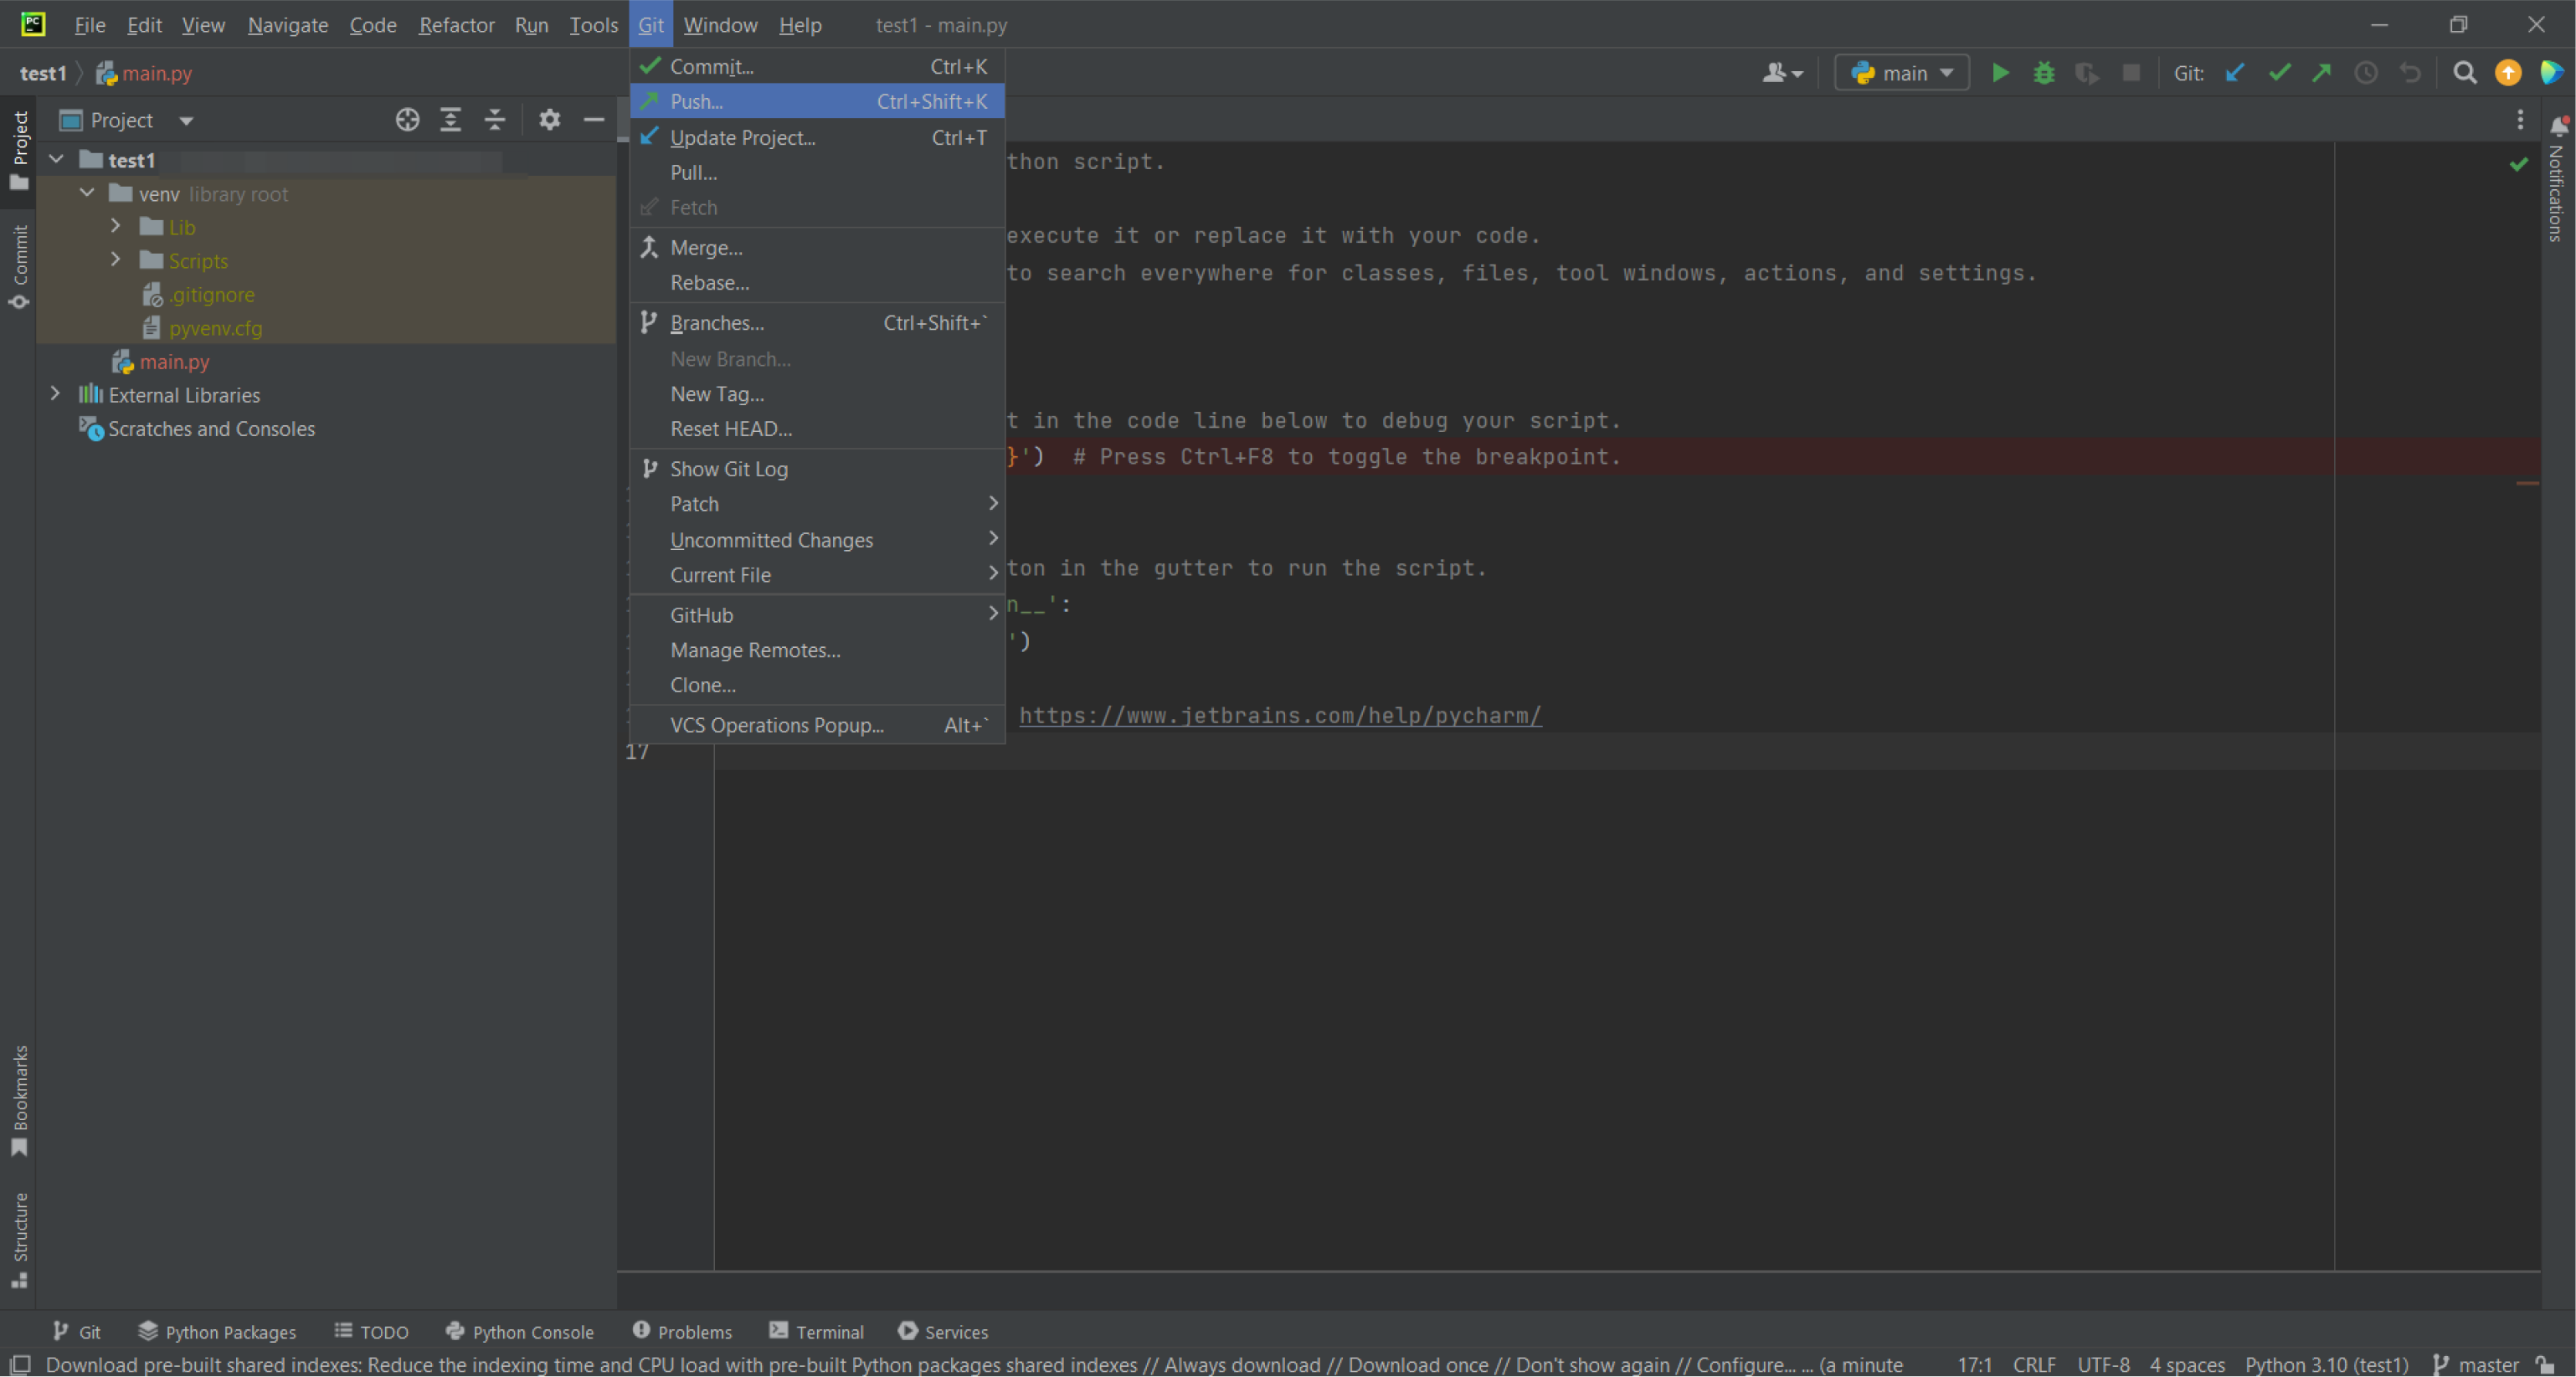Screen dimensions: 2576x1377
Task: Open the main run configuration dropdown
Action: point(1902,73)
